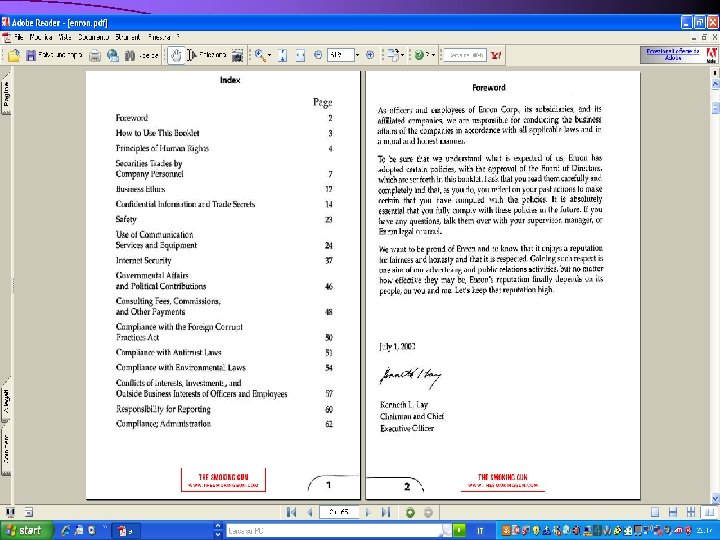The image size is (720, 540).
Task: Click the fit width icon
Action: [300, 56]
